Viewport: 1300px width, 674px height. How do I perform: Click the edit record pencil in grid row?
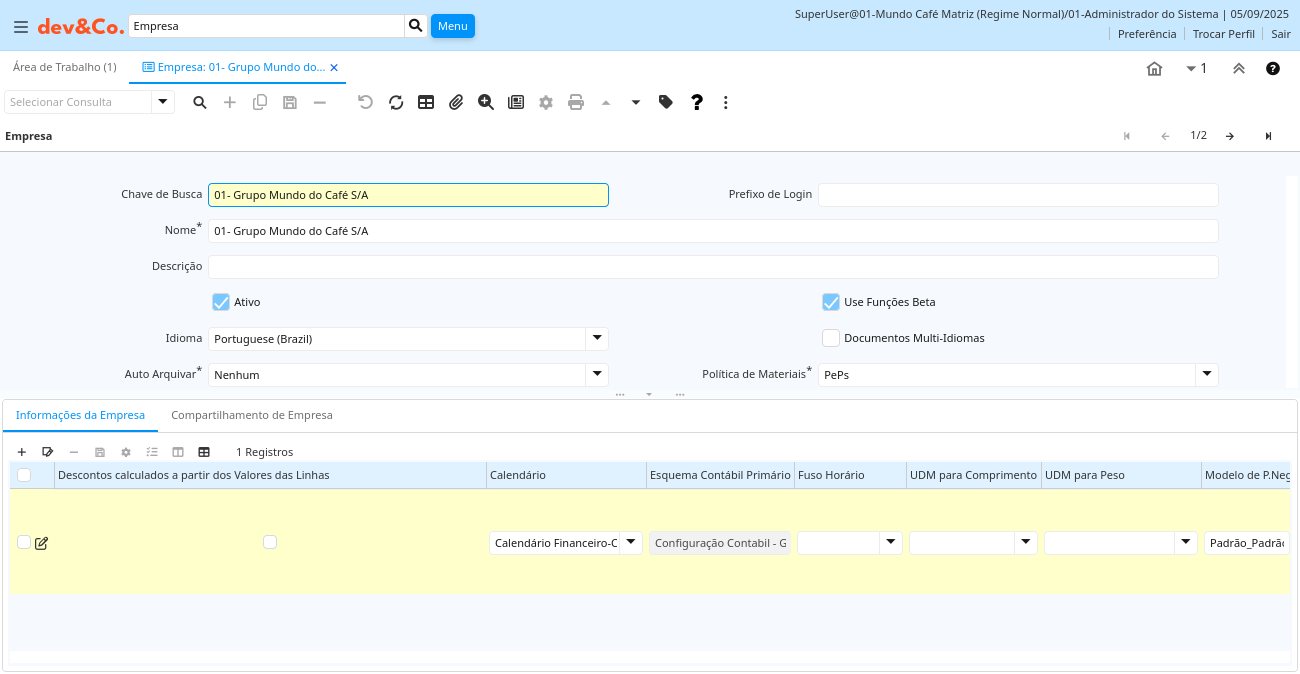click(x=41, y=543)
